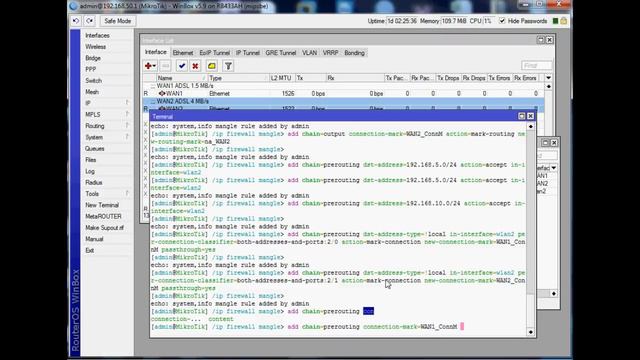Open Wireless in sidebar menu
This screenshot has width=640, height=360.
pos(107,47)
